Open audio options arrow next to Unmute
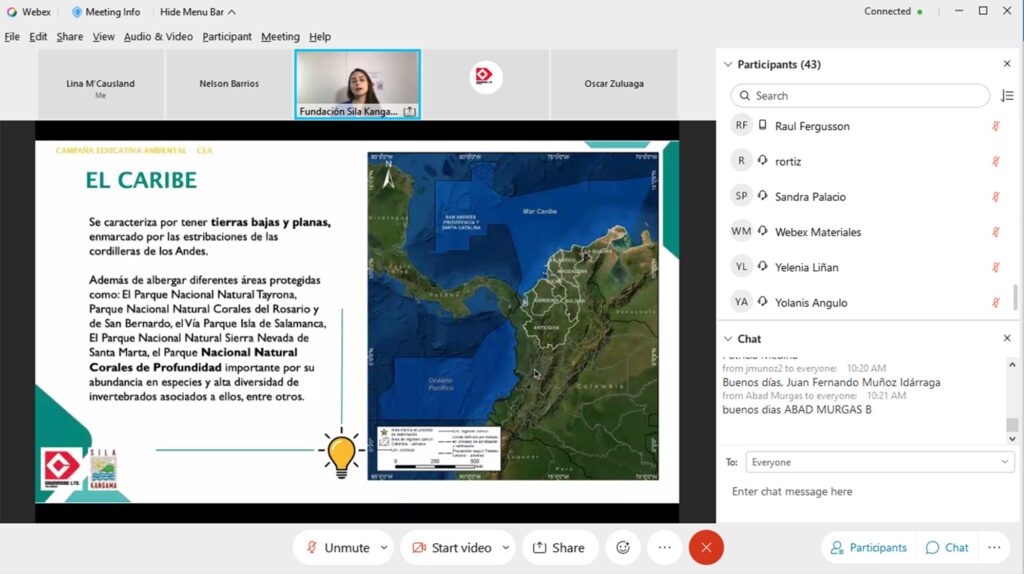The height and width of the screenshot is (574, 1024). tap(384, 547)
